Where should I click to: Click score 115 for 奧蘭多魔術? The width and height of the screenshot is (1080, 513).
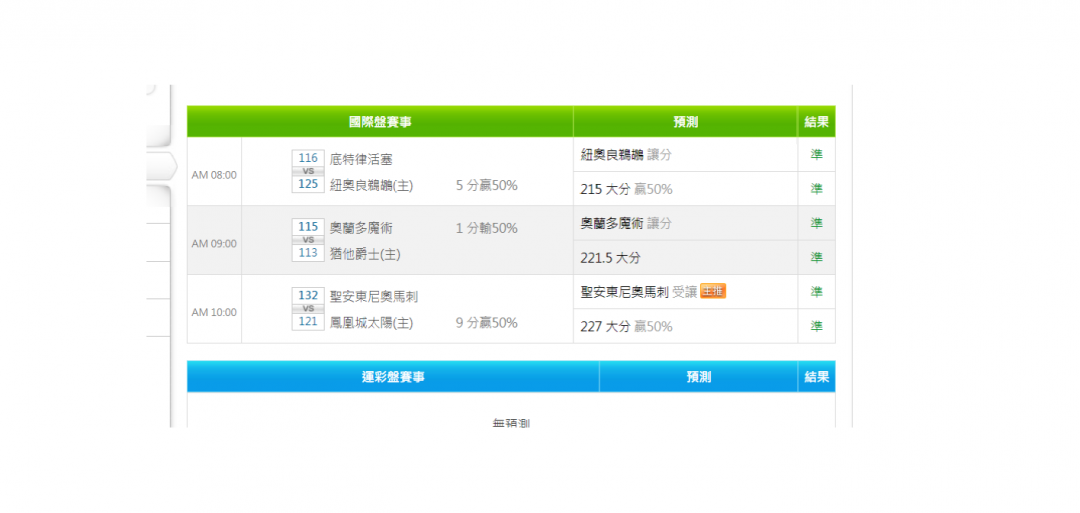(x=308, y=227)
